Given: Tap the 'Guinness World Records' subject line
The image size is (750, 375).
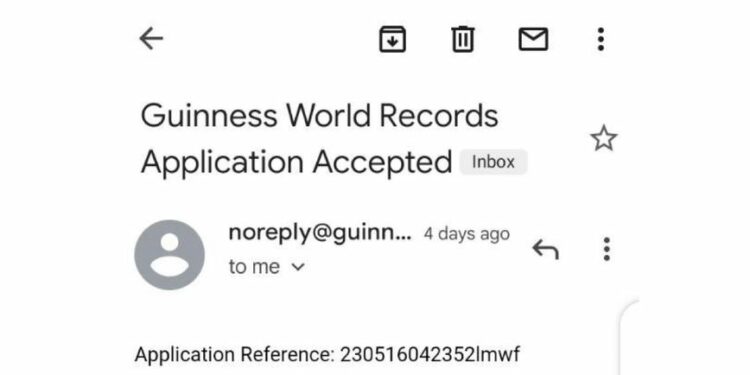Looking at the screenshot, I should coord(320,115).
